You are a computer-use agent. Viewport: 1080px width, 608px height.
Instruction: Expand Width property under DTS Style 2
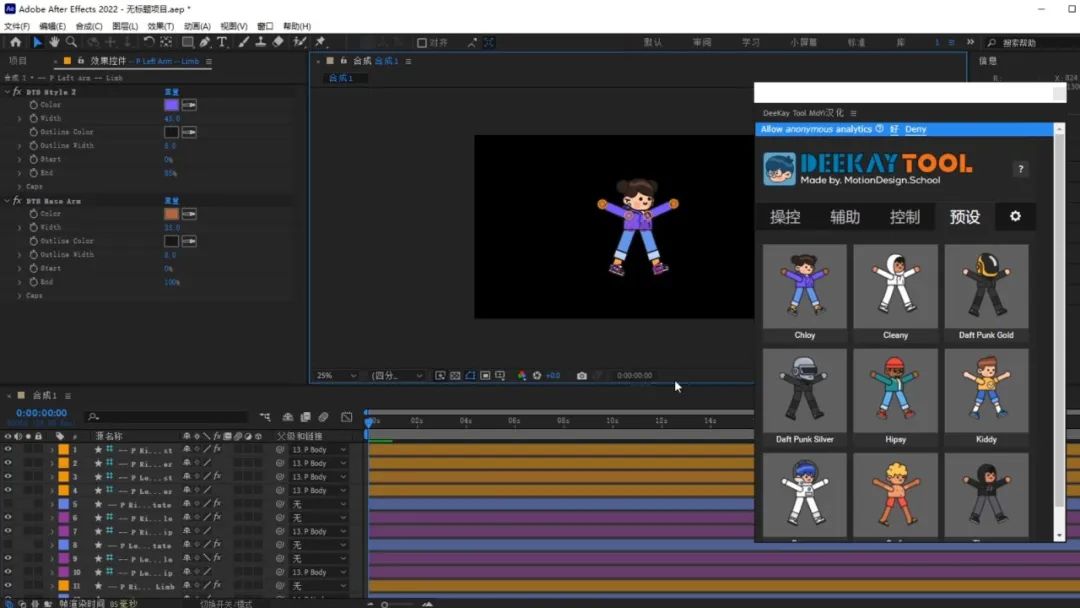click(19, 118)
